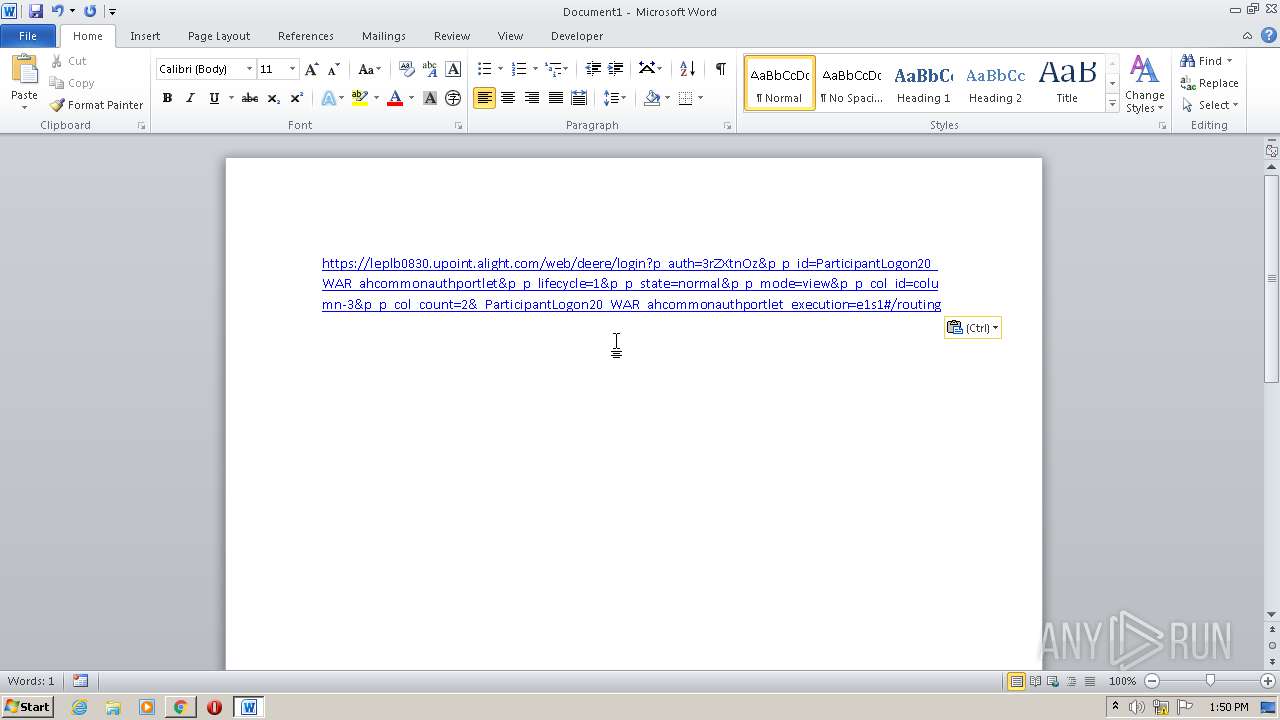
Task: Switch to the Review tab
Action: click(x=452, y=36)
